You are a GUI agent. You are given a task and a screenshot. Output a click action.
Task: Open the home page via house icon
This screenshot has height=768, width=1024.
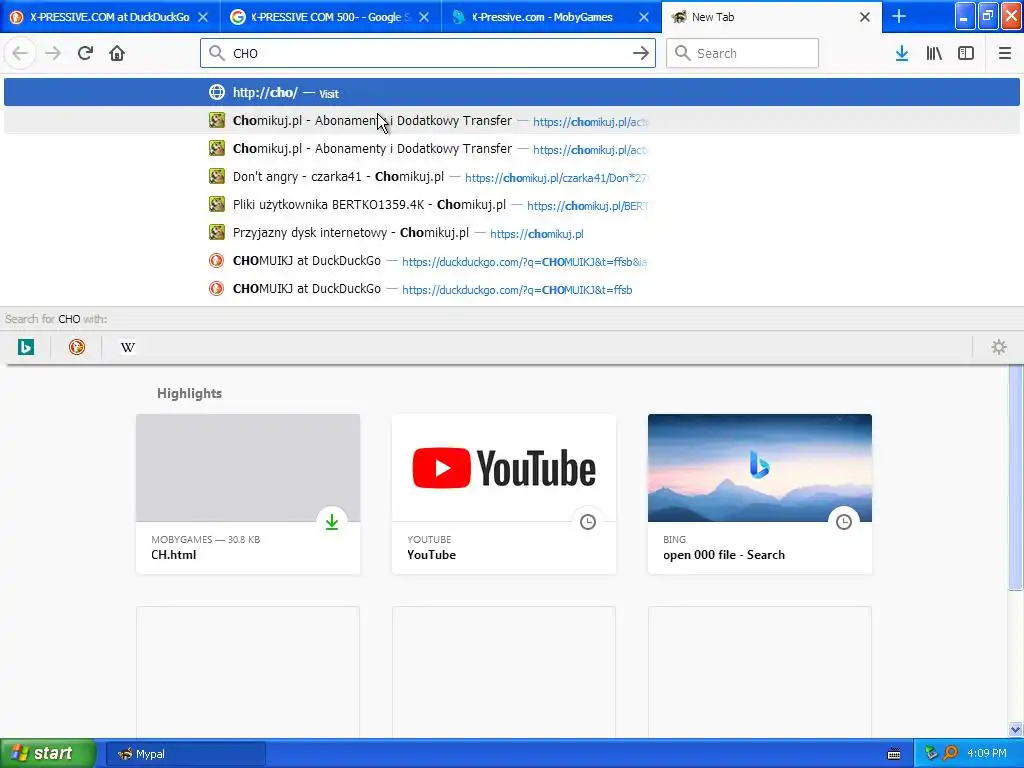tap(117, 53)
